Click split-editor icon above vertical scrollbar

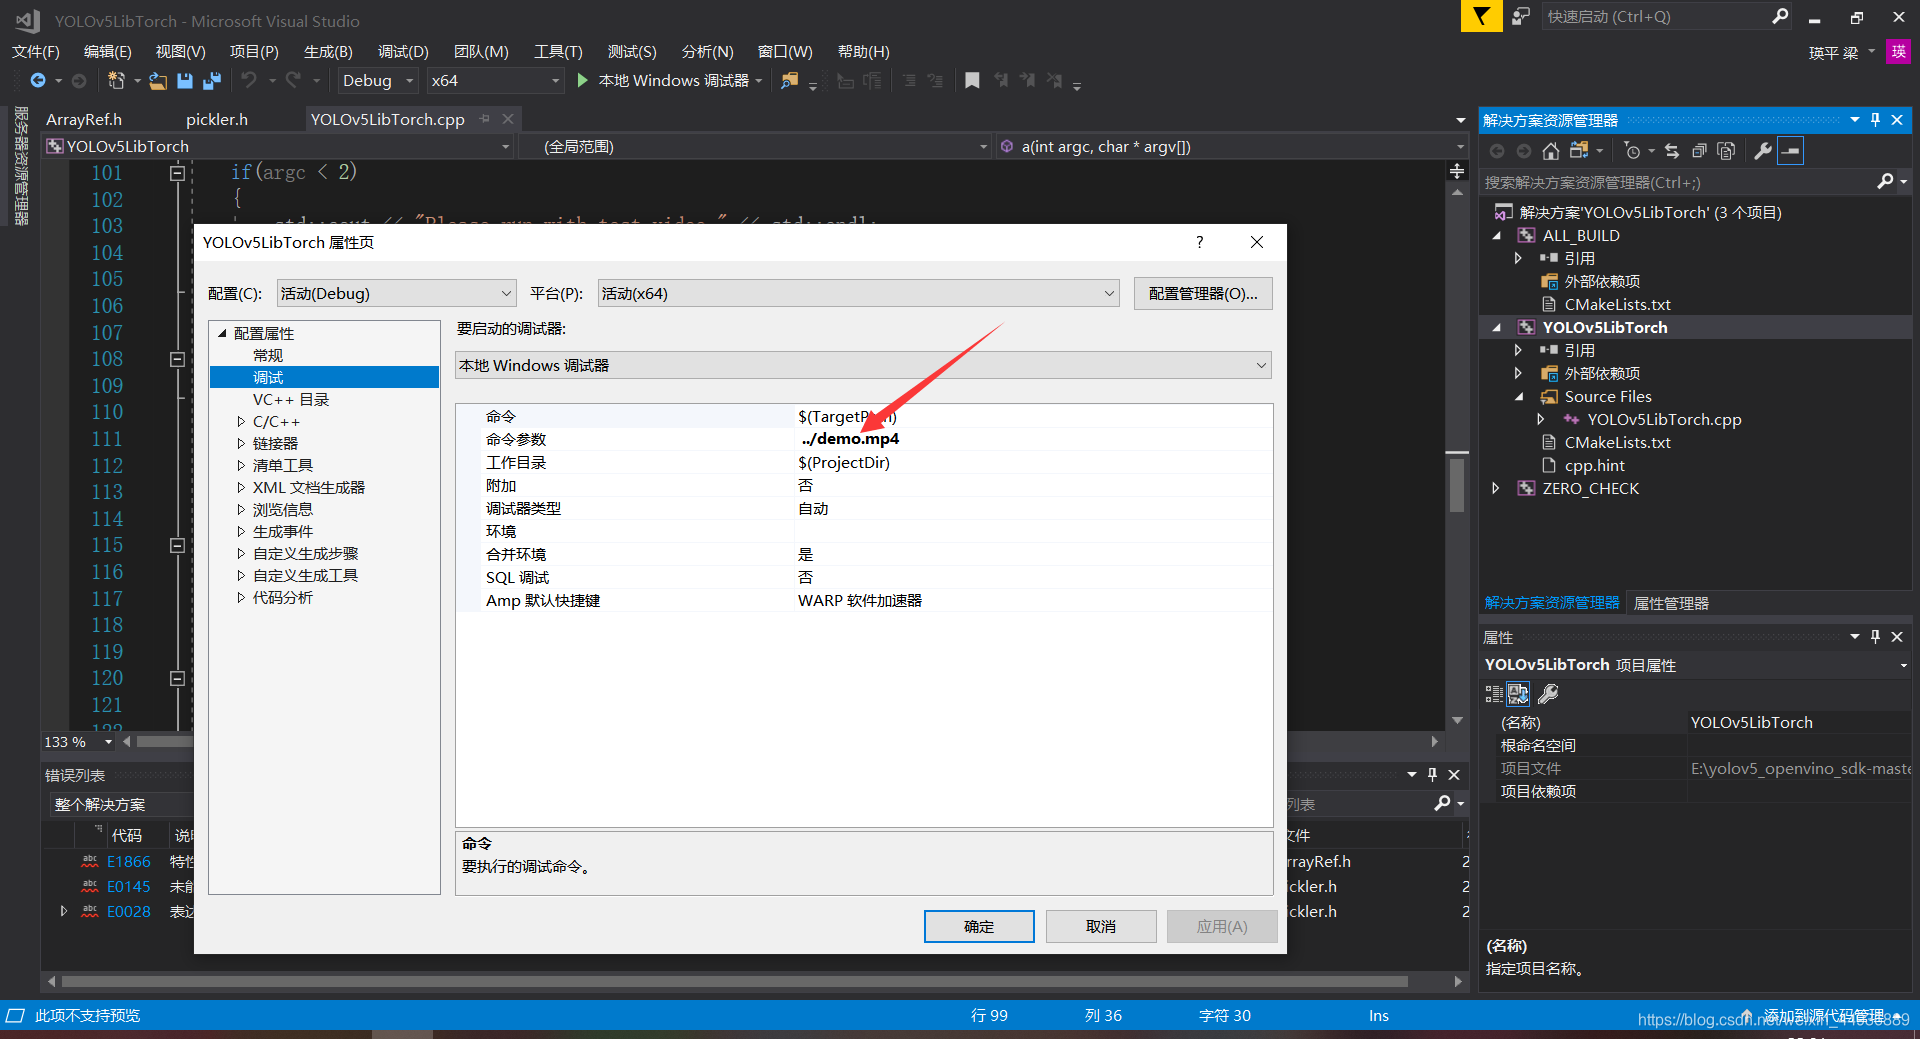click(x=1457, y=172)
